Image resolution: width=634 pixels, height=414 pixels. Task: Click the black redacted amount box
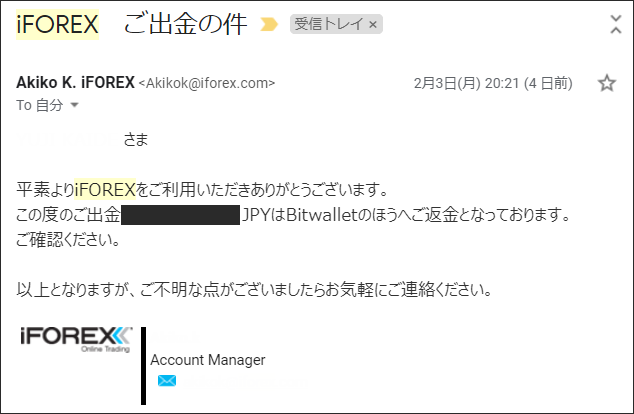coord(180,215)
